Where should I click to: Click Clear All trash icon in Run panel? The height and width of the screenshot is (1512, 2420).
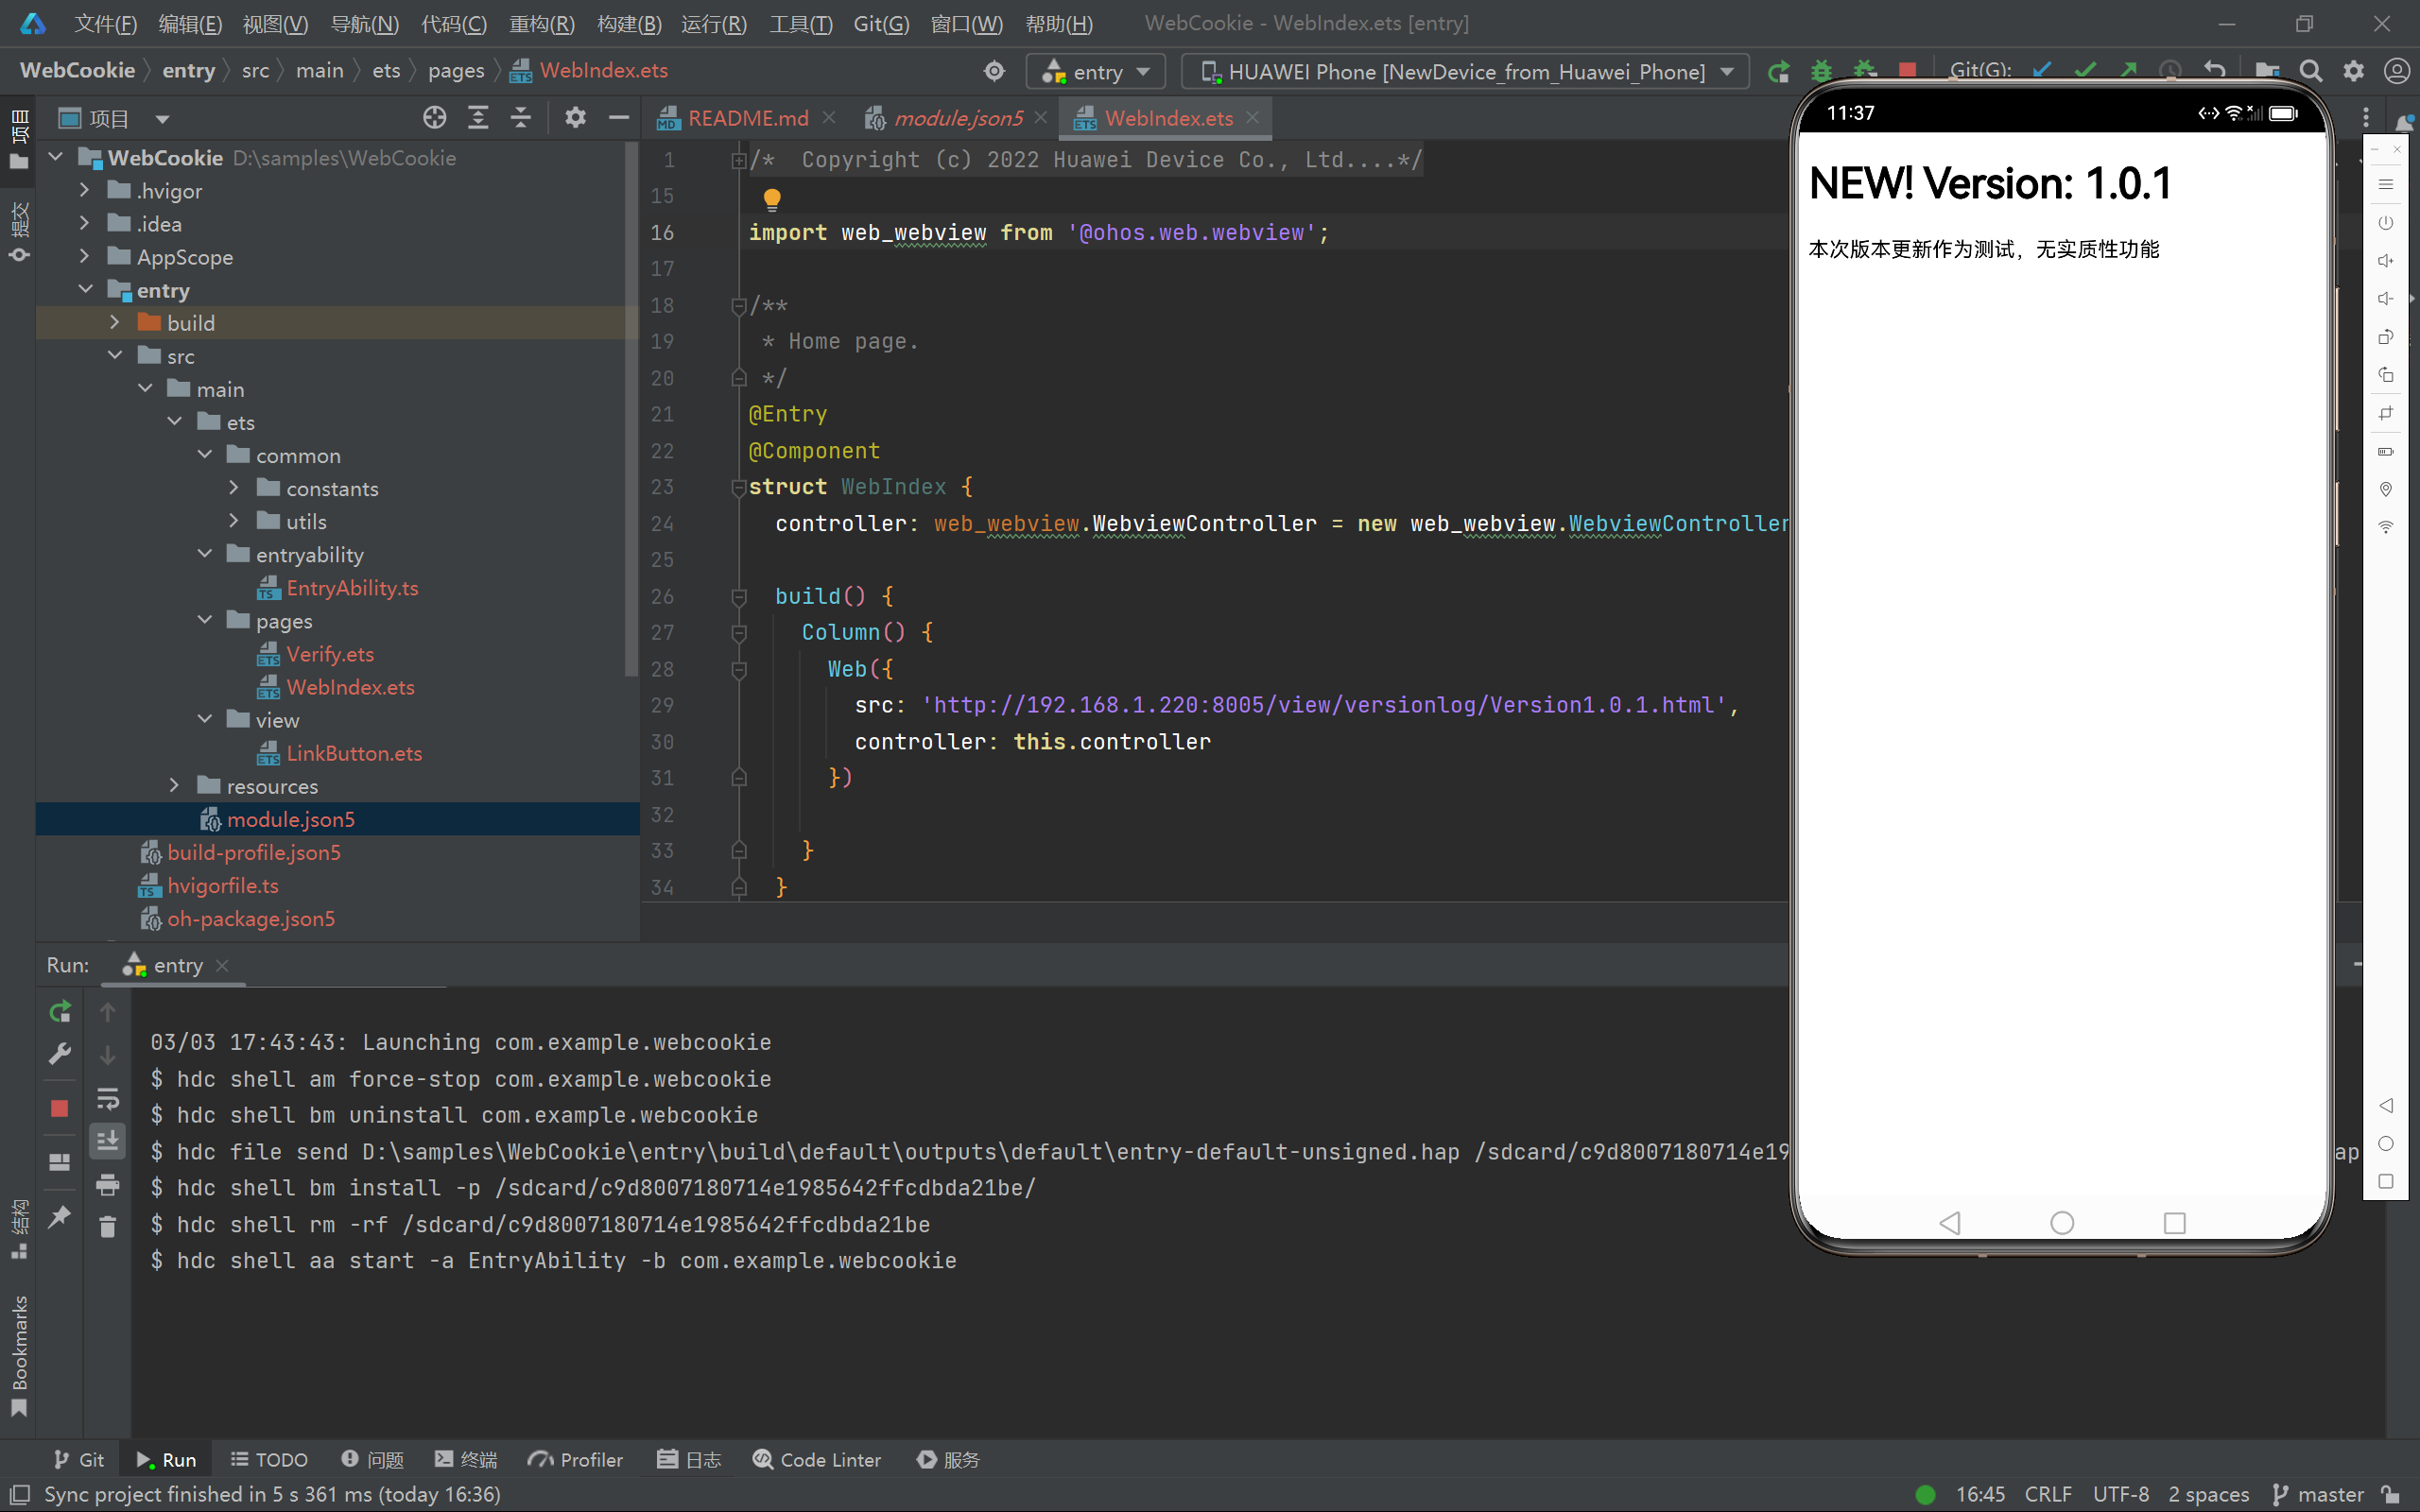pyautogui.click(x=108, y=1226)
